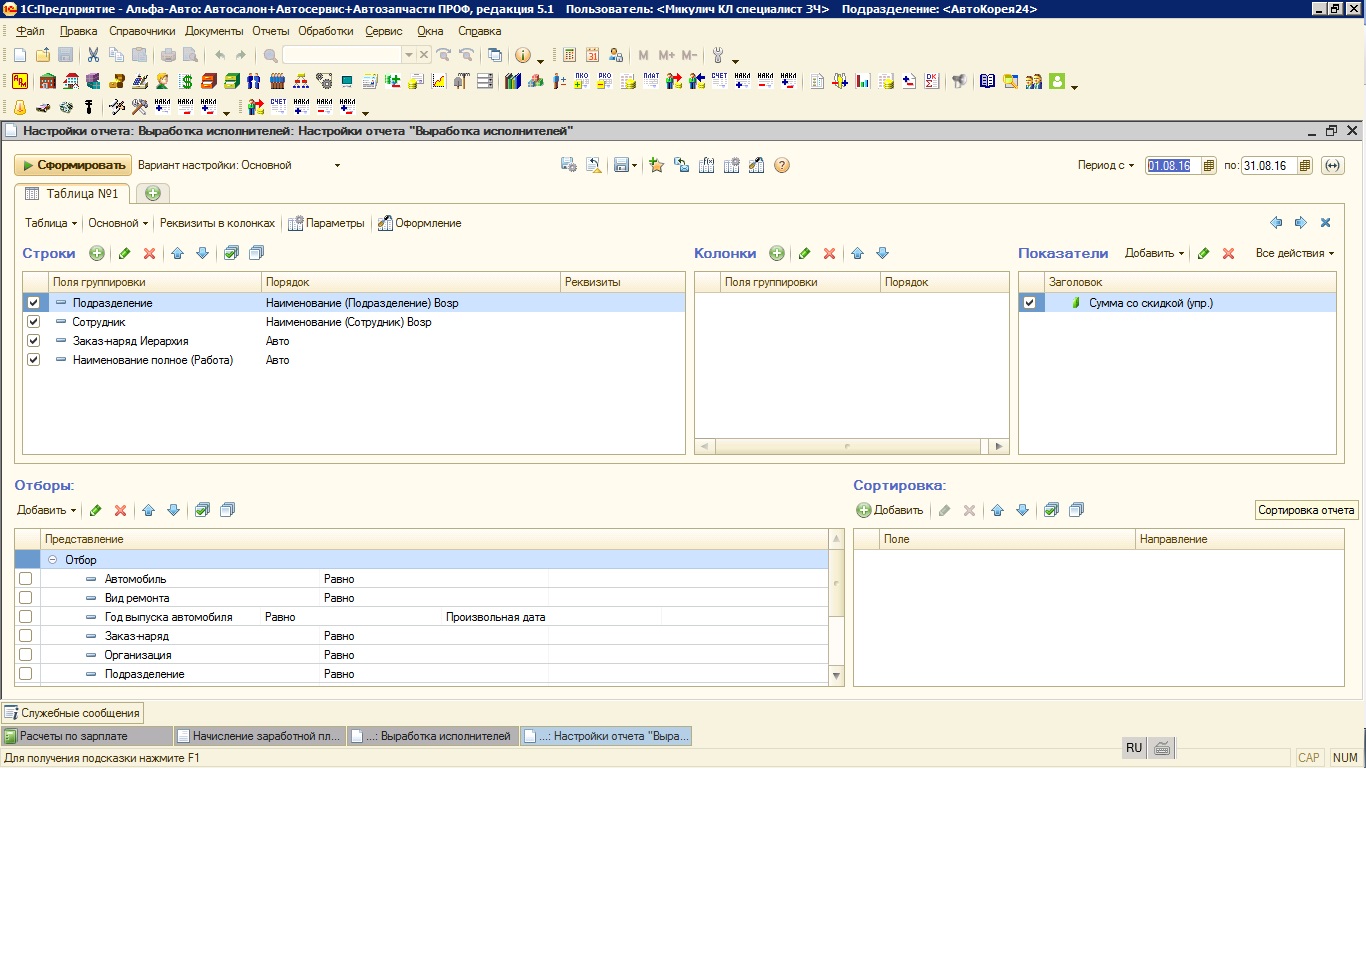Delete selected row grouping in Строки
Viewport: 1366px width, 966px height.
pos(150,254)
